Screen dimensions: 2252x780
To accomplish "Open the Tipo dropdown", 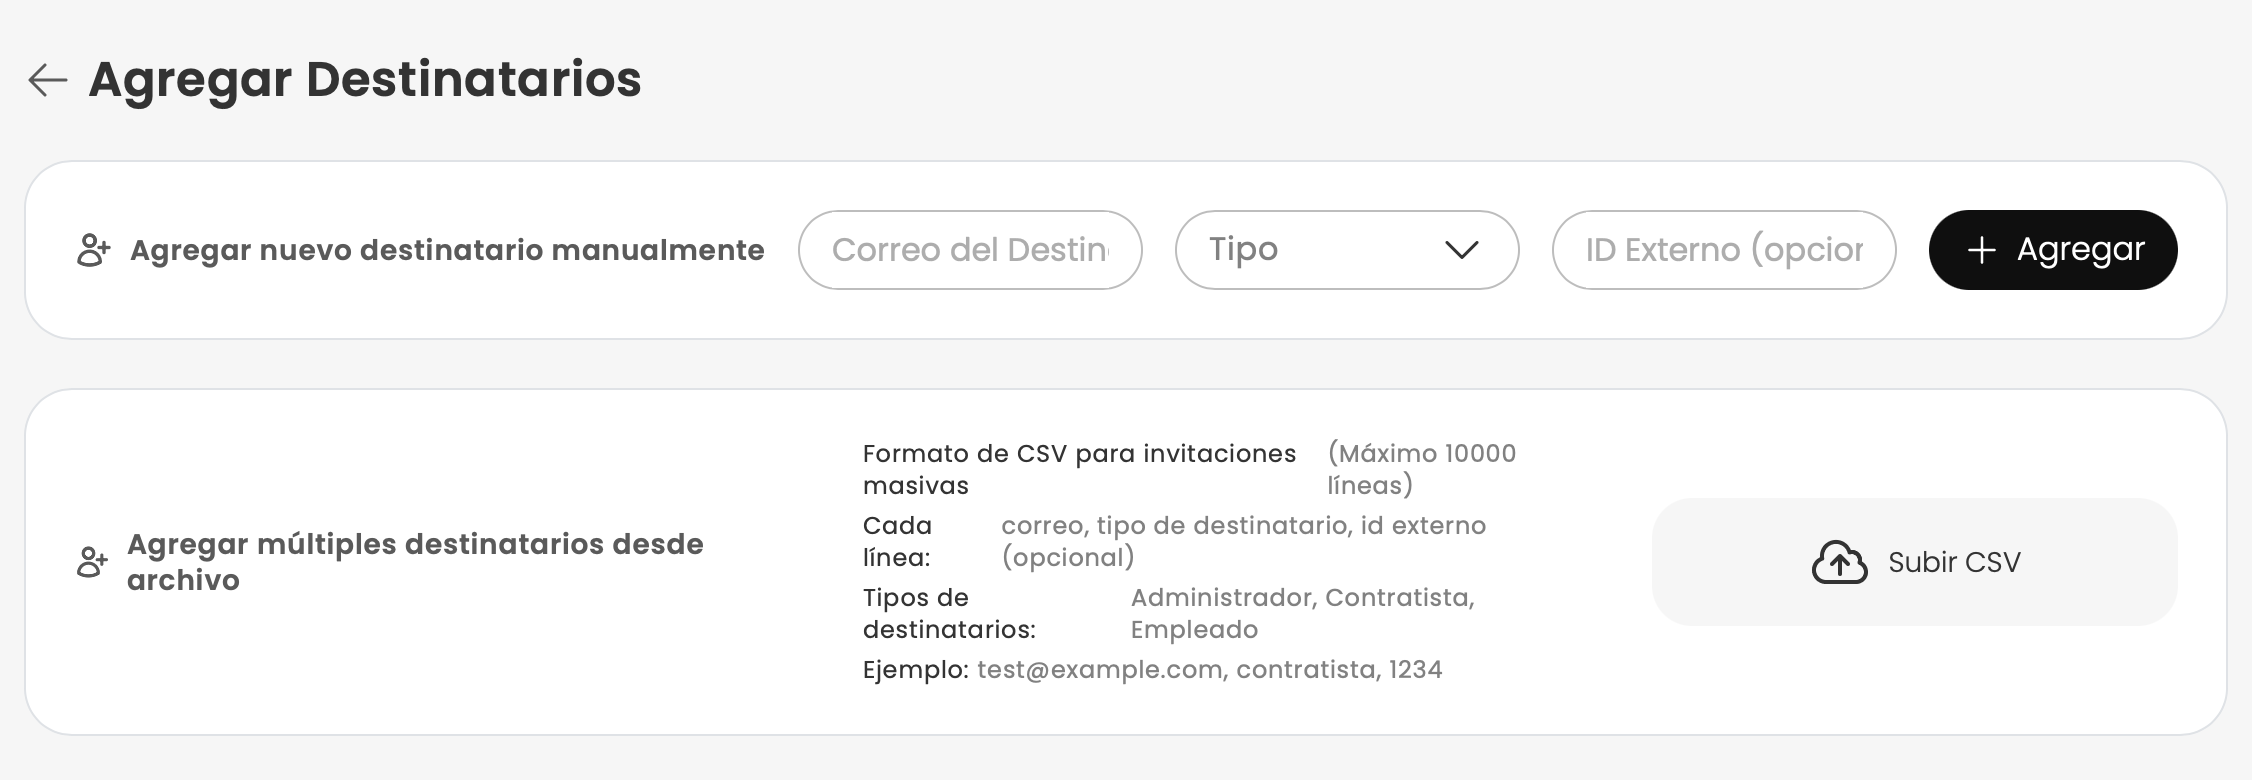I will [1345, 250].
